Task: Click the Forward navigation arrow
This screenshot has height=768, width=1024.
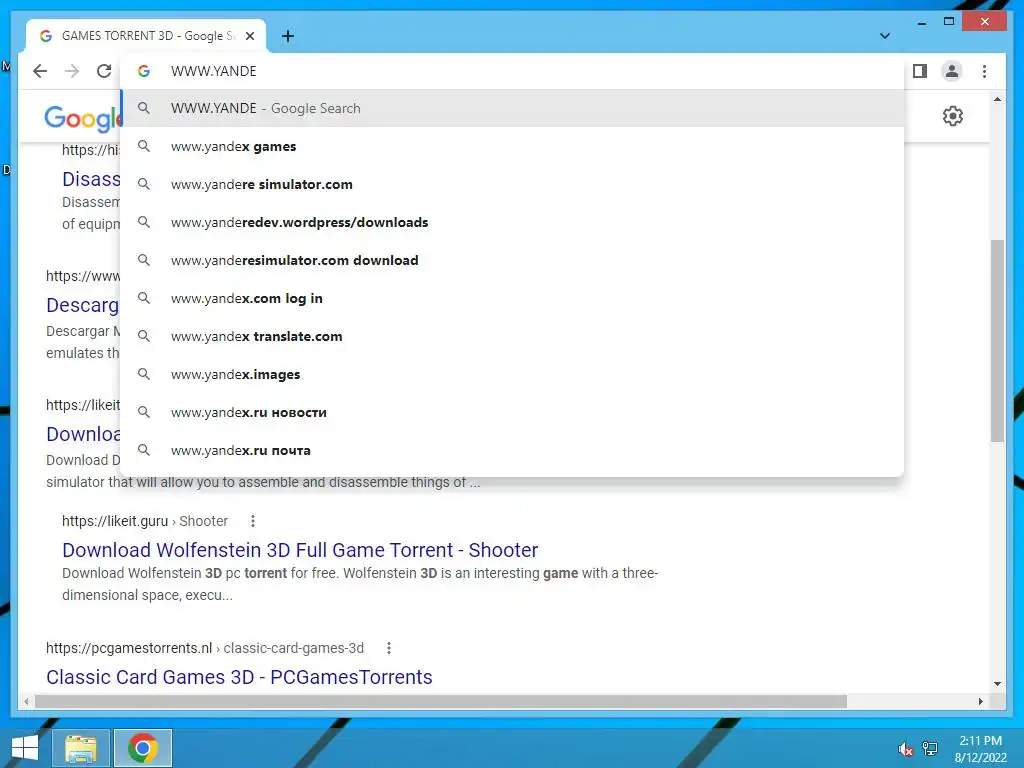Action: click(72, 71)
